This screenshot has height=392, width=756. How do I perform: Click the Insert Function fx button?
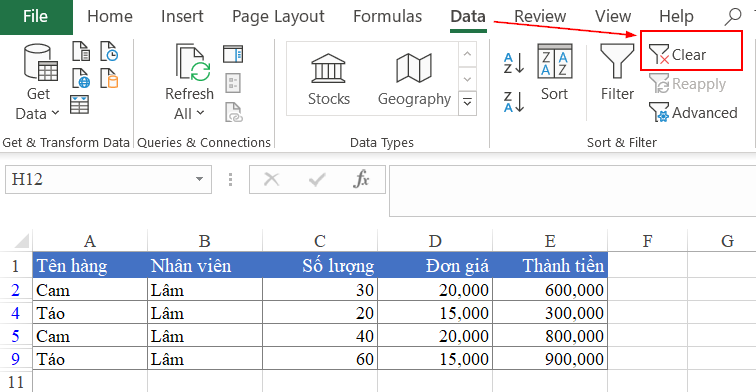pos(361,179)
